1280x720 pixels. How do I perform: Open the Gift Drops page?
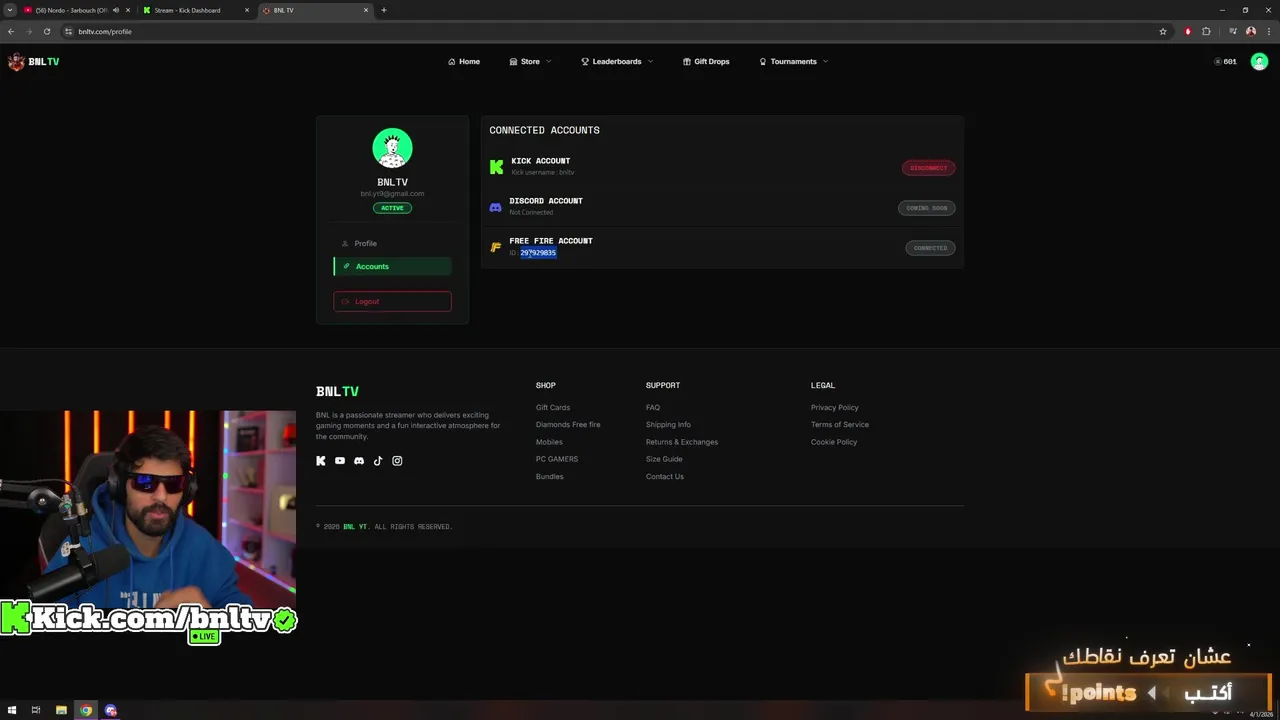(706, 62)
